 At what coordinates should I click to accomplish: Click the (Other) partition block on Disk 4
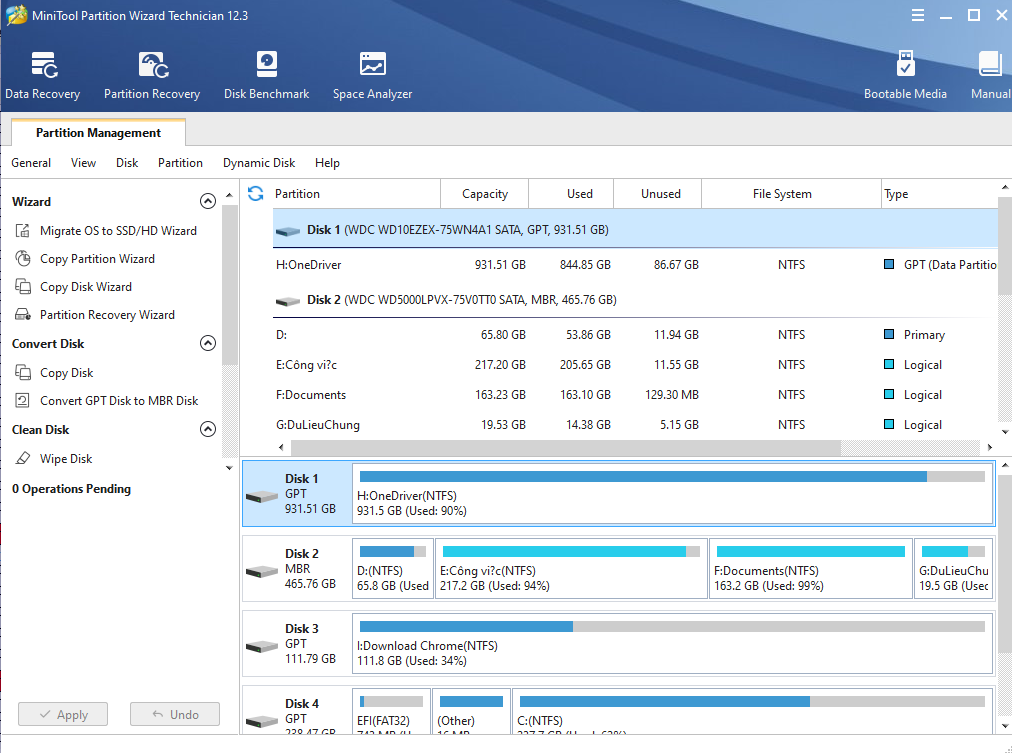click(x=471, y=710)
